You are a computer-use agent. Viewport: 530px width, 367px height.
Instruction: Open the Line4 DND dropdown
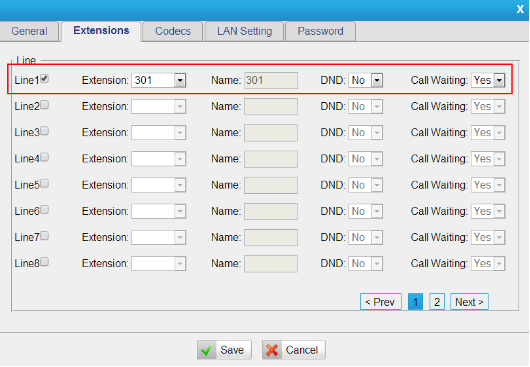point(365,159)
